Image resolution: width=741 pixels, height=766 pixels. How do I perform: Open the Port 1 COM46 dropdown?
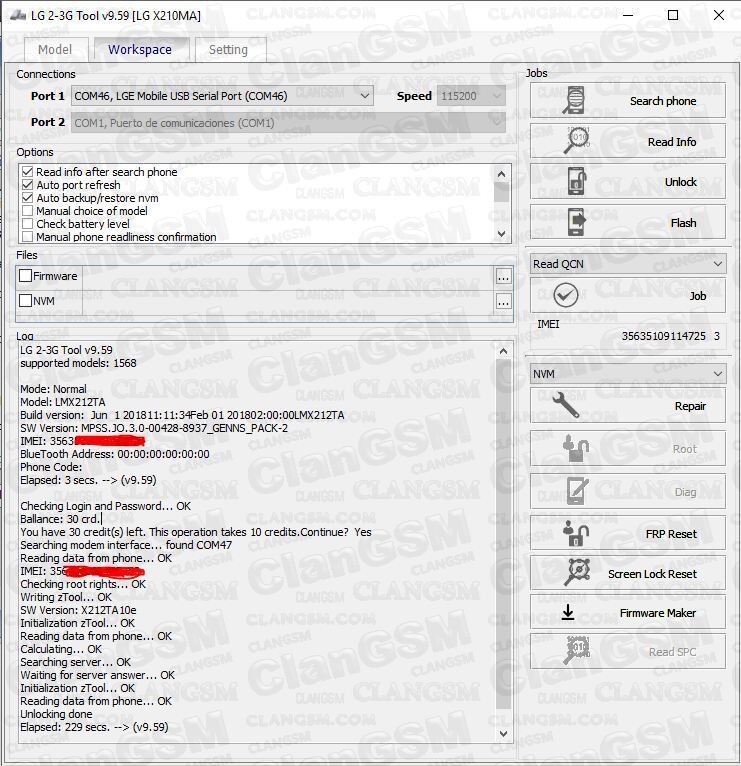(x=222, y=96)
